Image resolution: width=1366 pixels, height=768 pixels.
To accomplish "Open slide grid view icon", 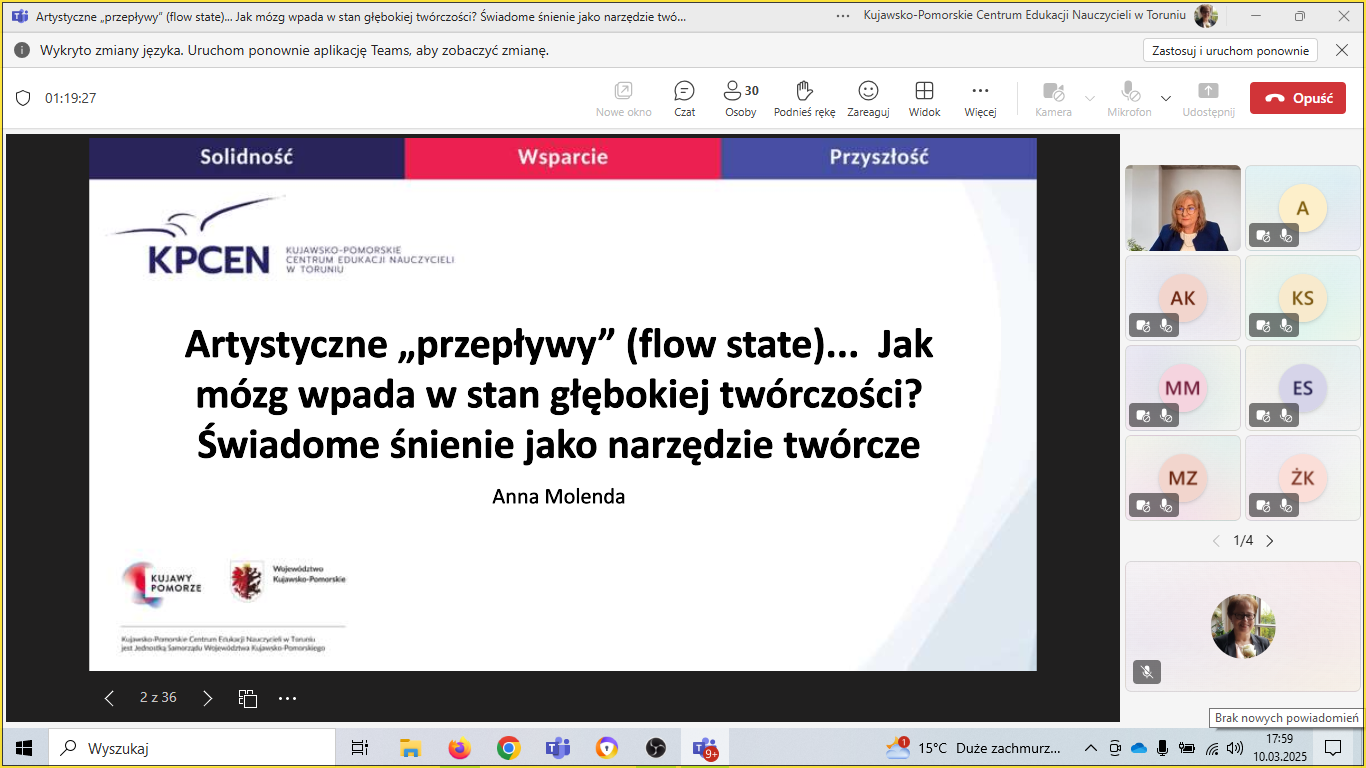I will pos(248,698).
